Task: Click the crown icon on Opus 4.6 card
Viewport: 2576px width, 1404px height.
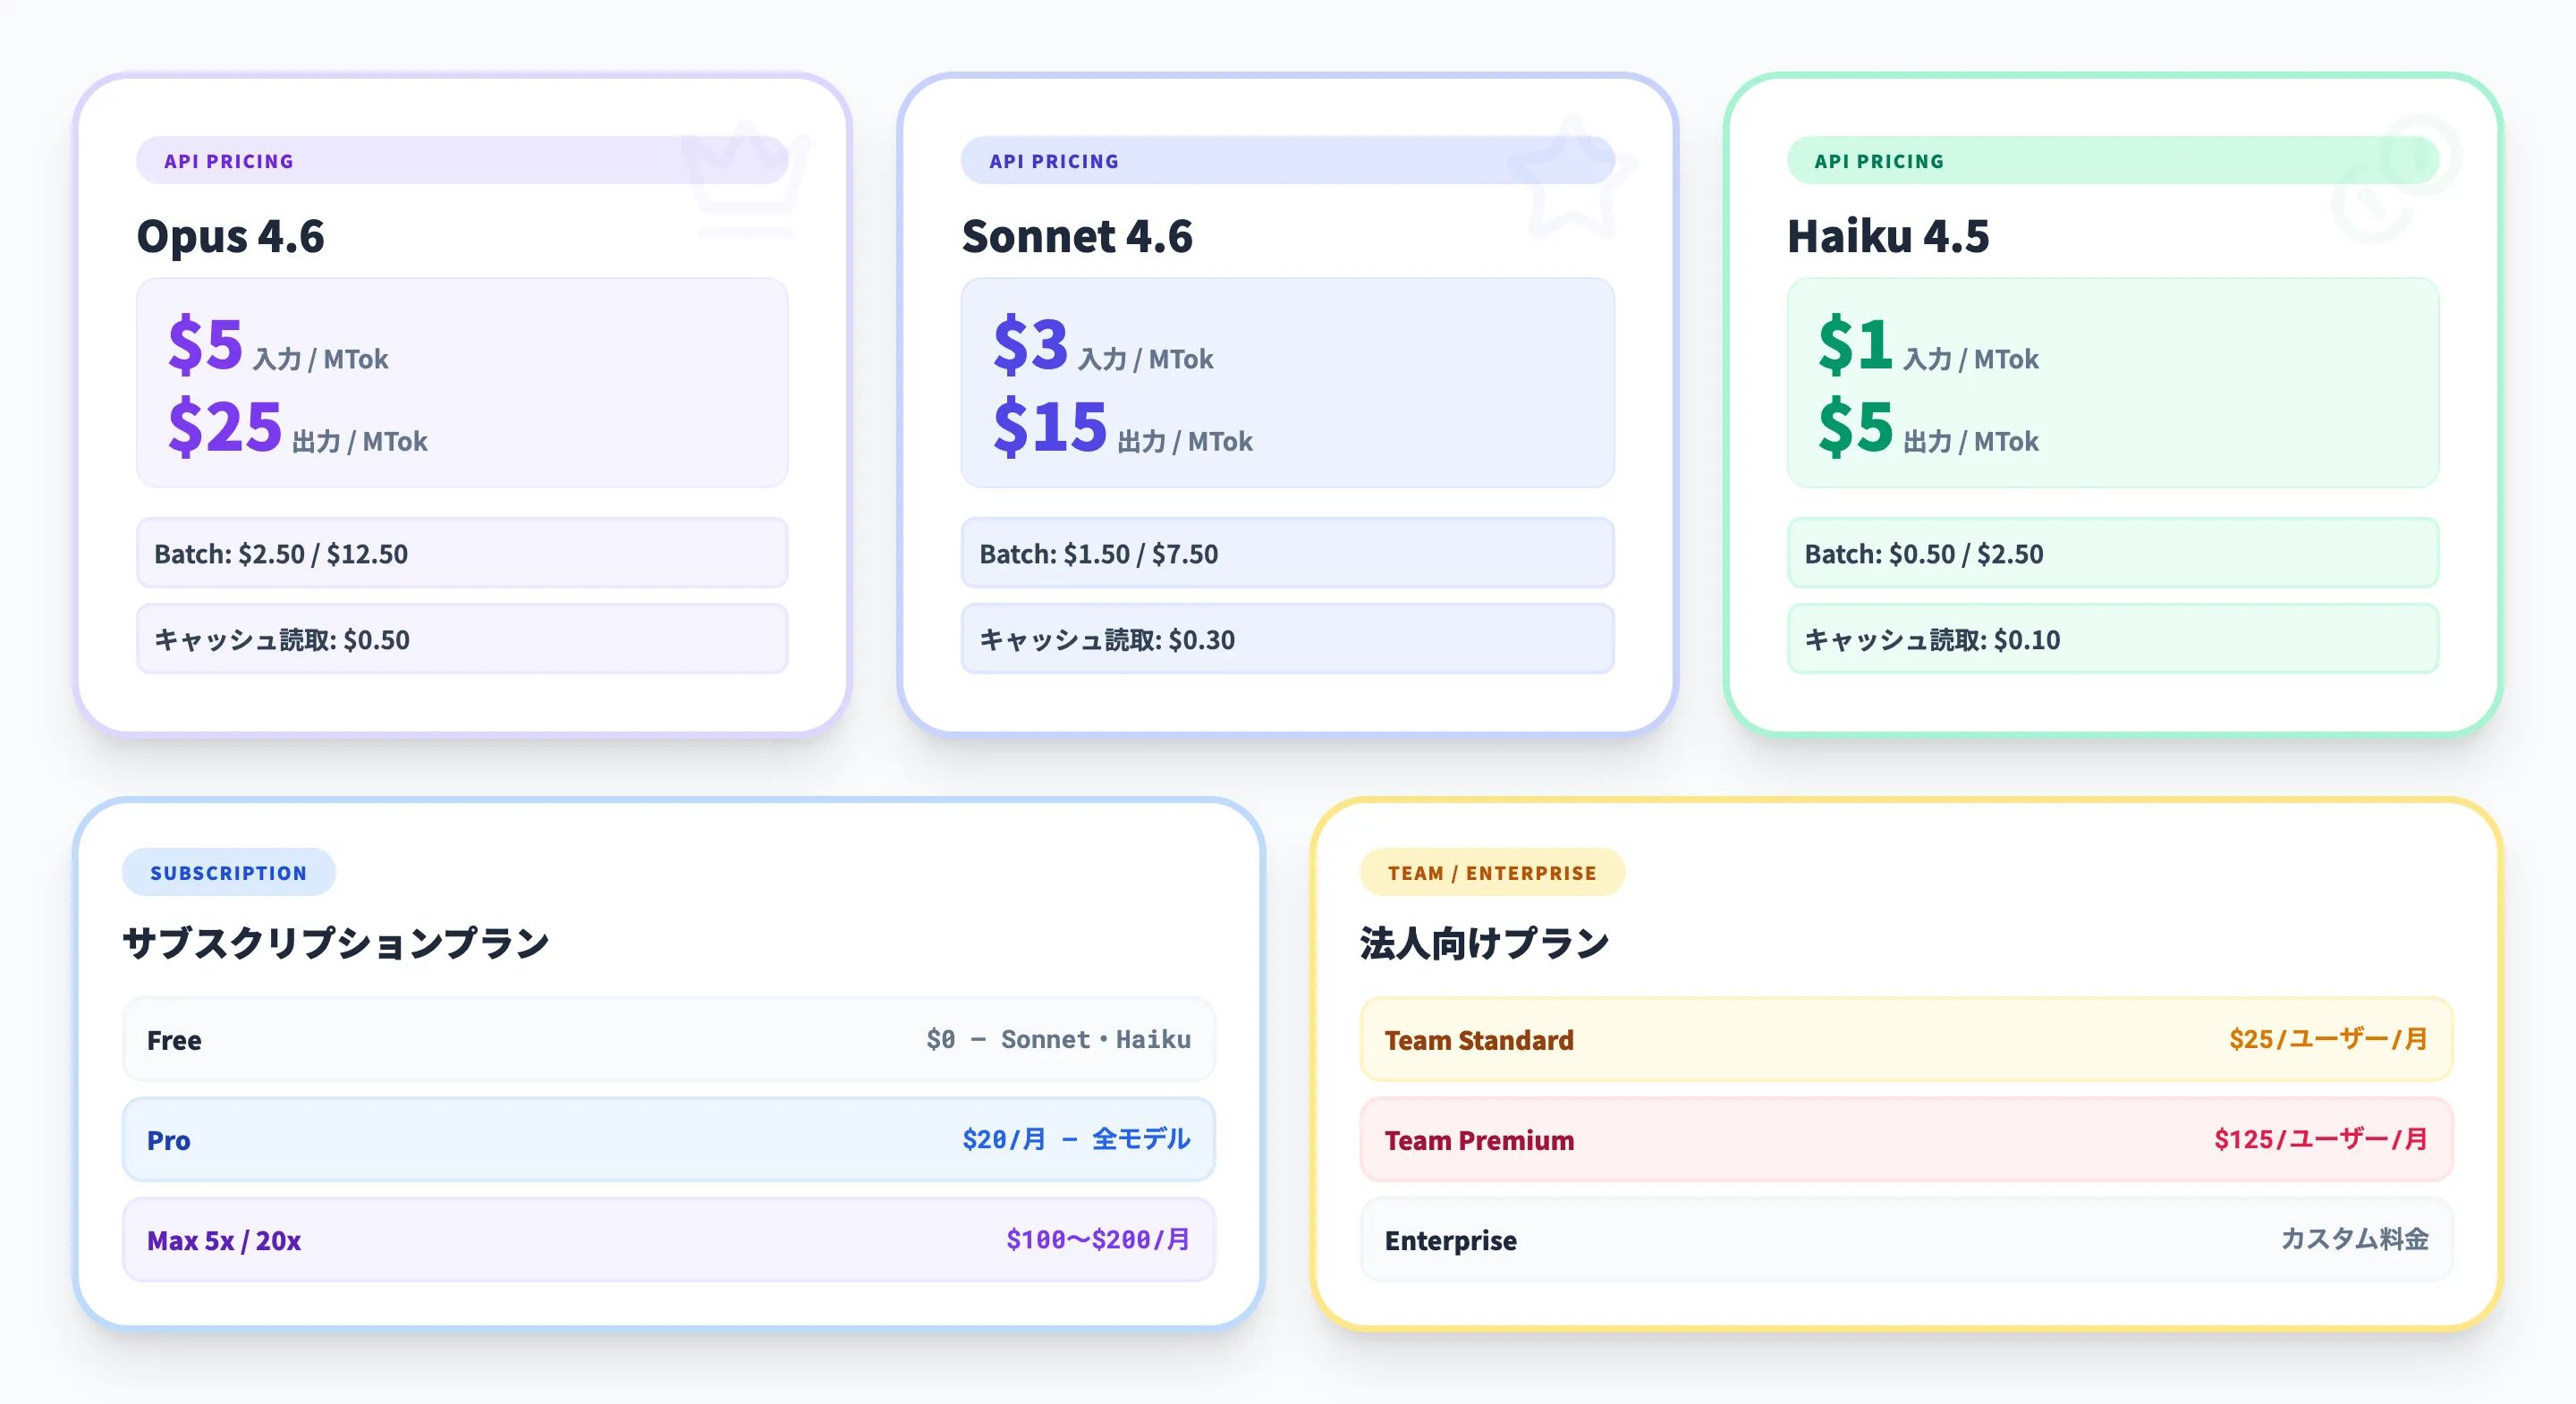Action: [745, 180]
